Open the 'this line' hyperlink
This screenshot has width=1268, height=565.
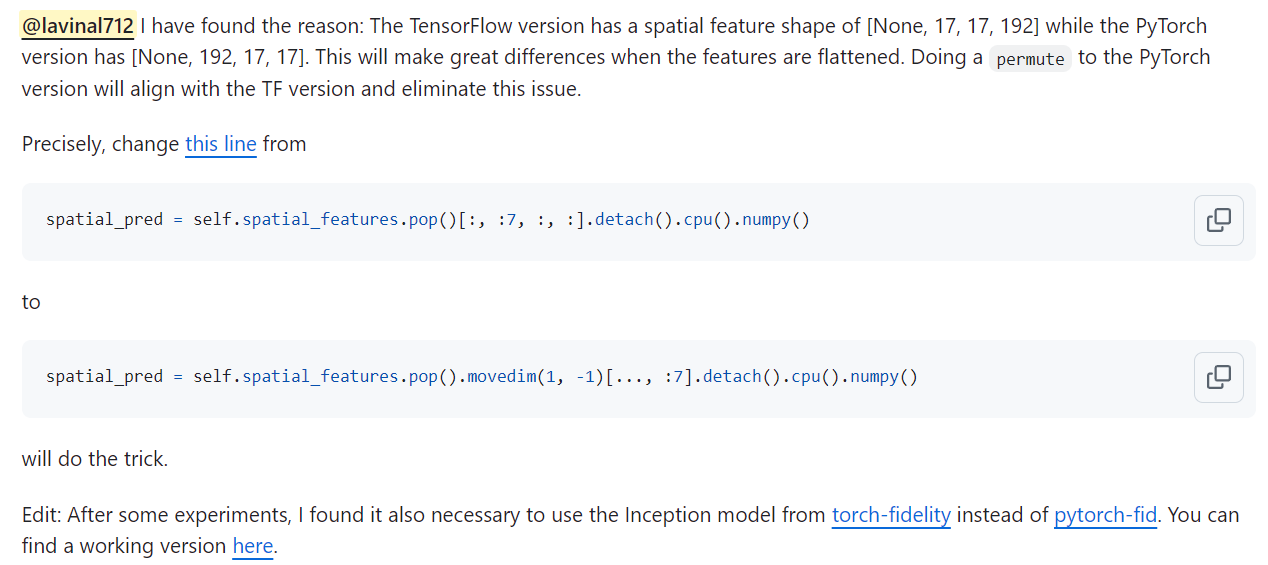221,144
